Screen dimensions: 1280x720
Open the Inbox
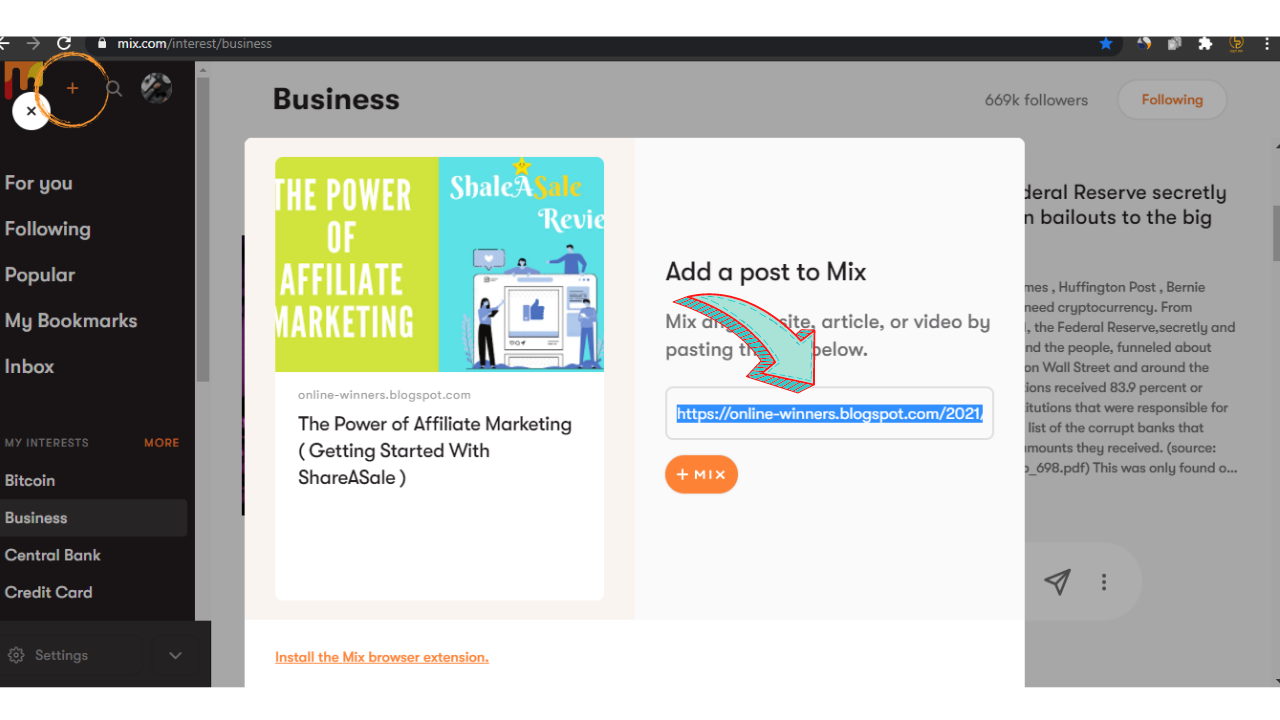click(29, 366)
